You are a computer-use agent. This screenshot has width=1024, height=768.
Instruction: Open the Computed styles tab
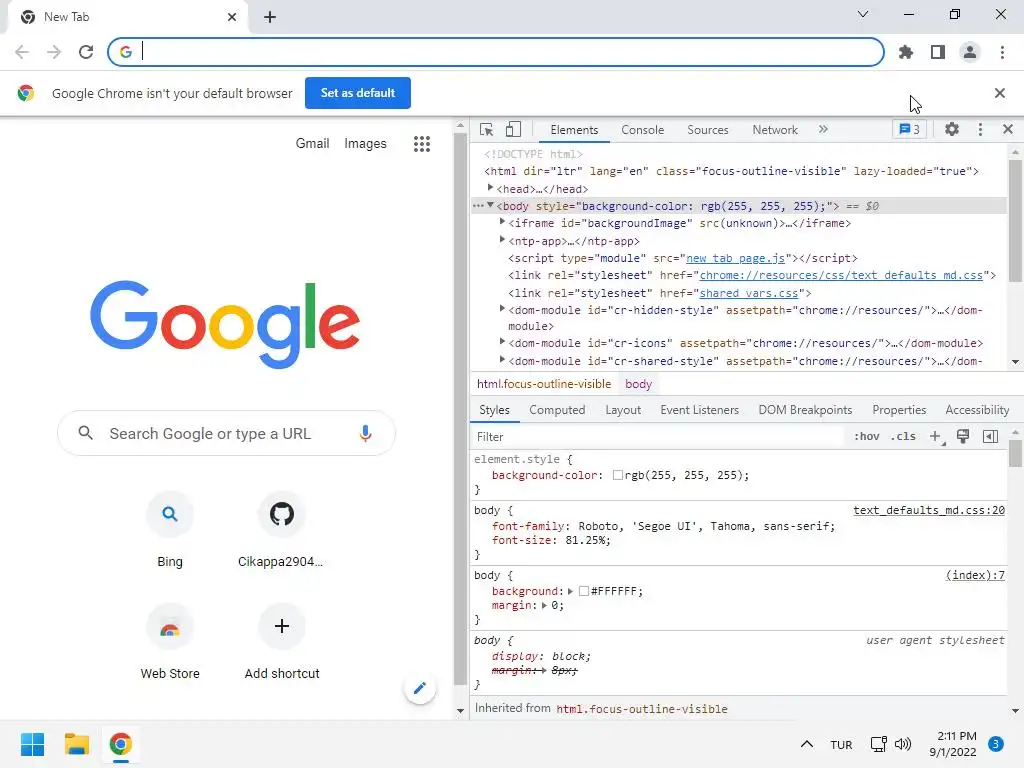[x=557, y=410]
